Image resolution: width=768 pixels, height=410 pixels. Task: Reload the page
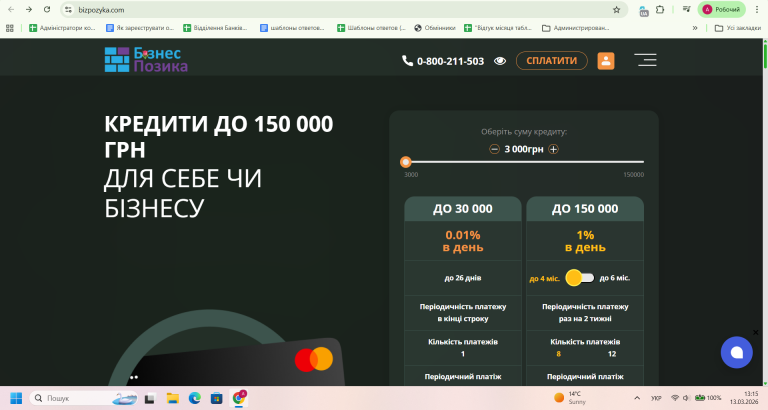pyautogui.click(x=47, y=10)
